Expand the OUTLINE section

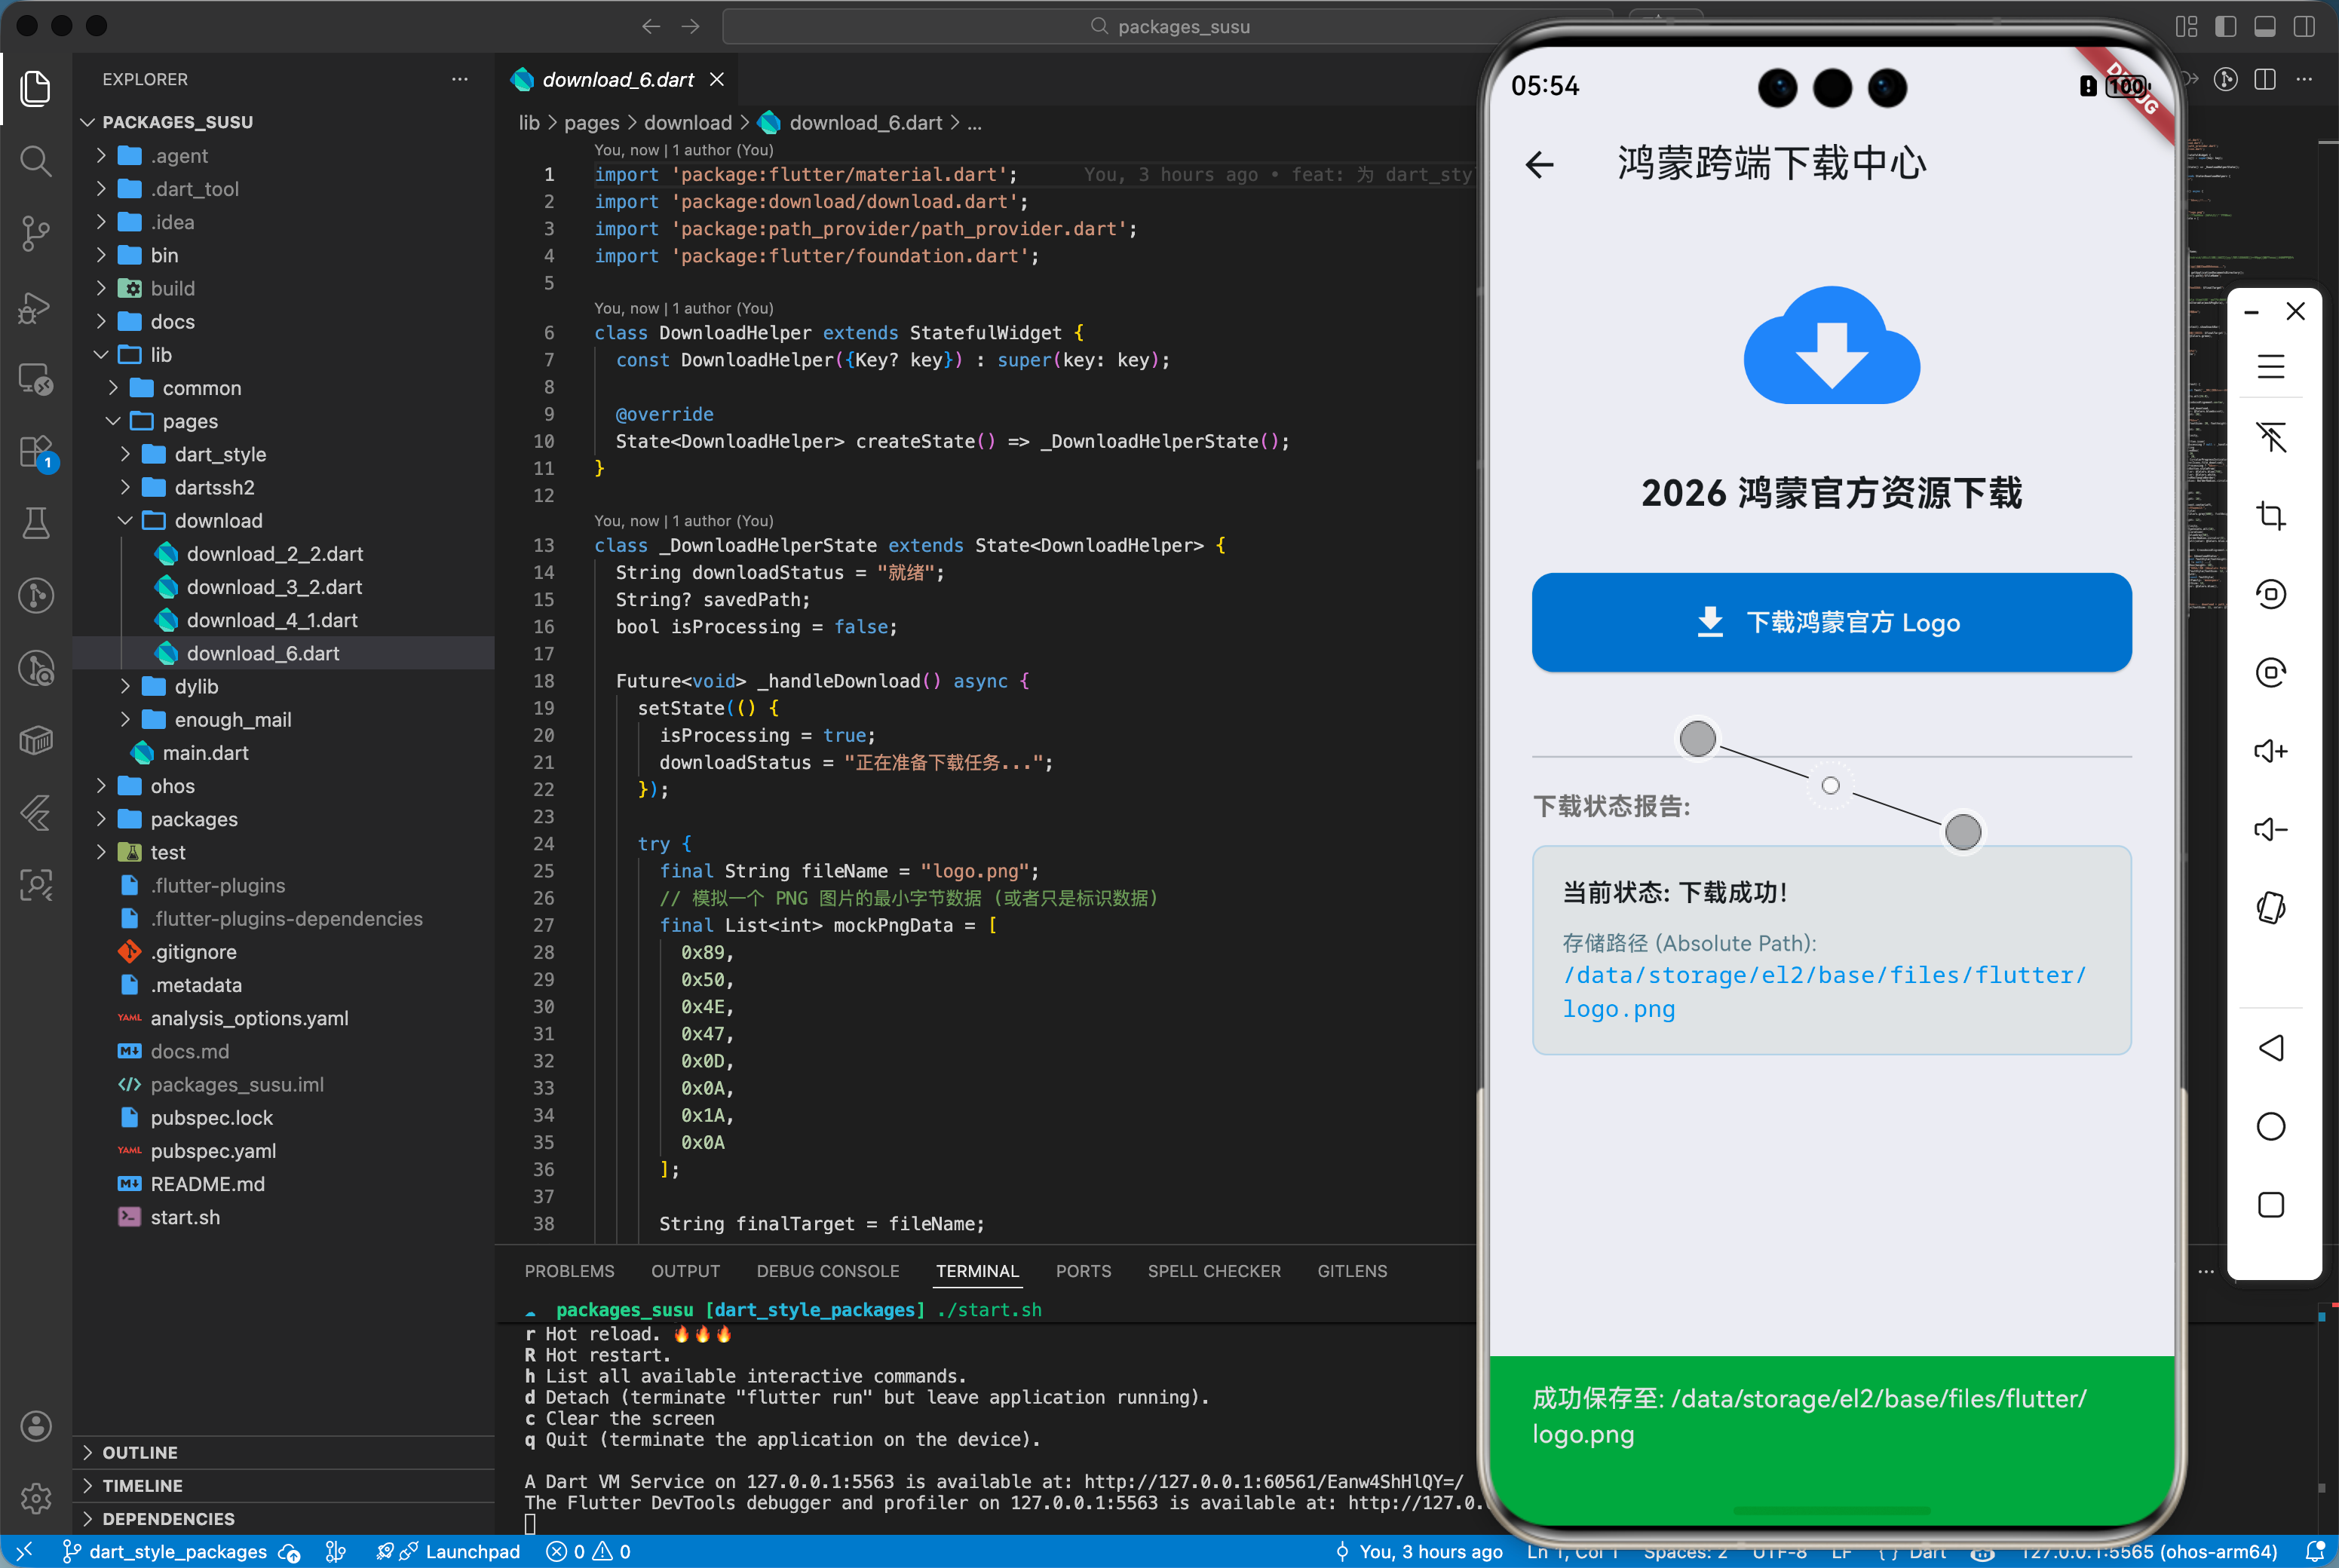pyautogui.click(x=140, y=1452)
